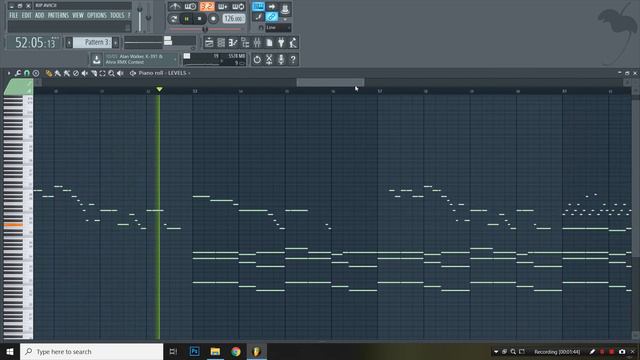Open the piano roll Tools wrench menu
Screen dimensions: 640x360
tap(18, 73)
